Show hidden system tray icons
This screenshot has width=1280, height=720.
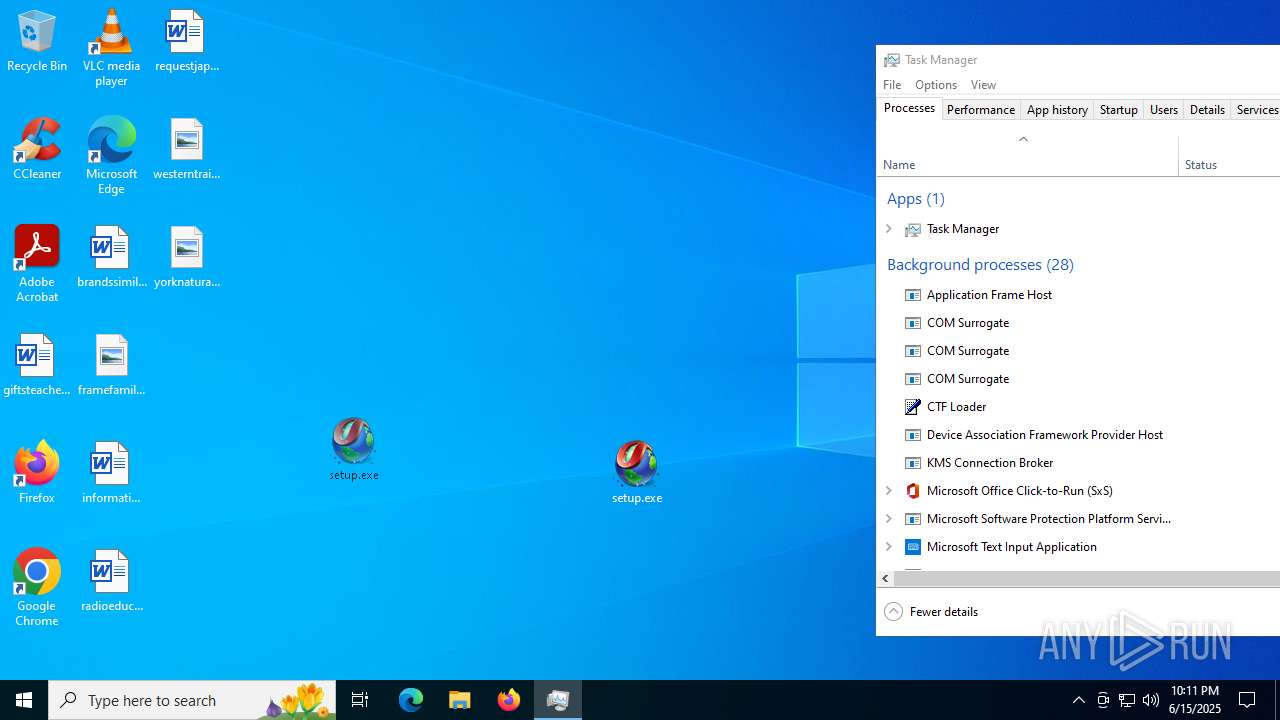pos(1078,700)
